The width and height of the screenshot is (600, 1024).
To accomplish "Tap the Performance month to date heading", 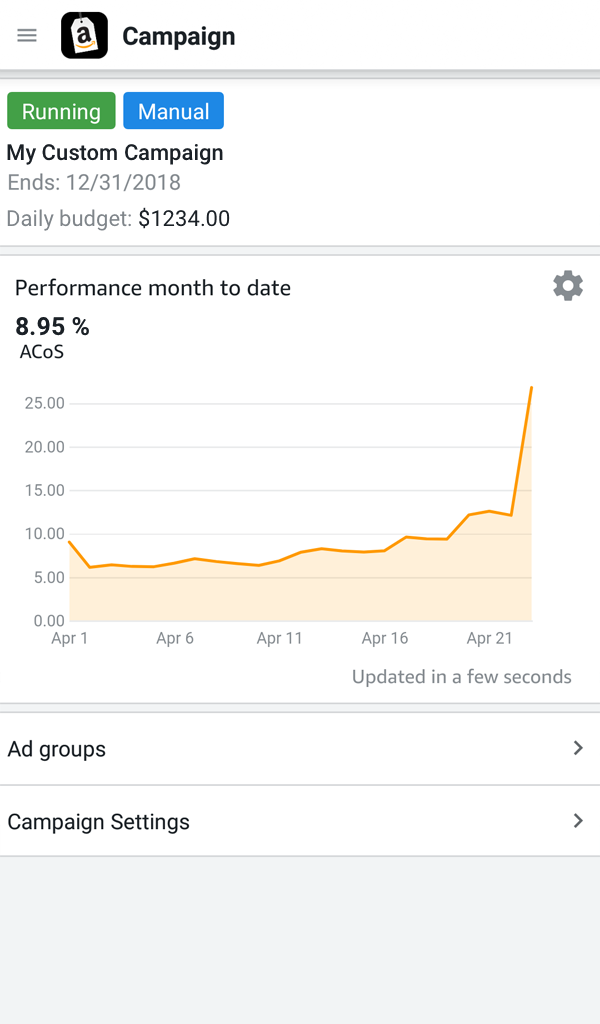I will [x=153, y=288].
